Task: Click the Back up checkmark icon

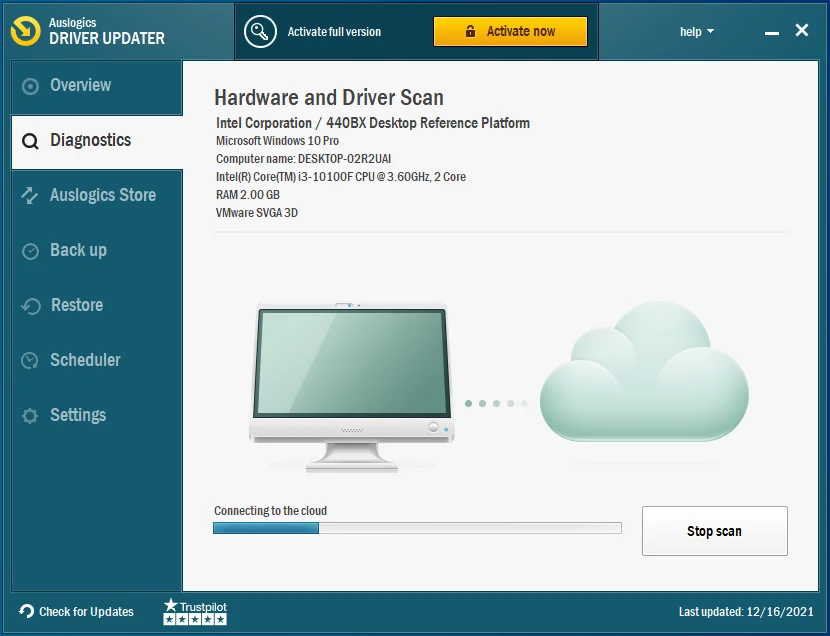Action: [x=30, y=251]
